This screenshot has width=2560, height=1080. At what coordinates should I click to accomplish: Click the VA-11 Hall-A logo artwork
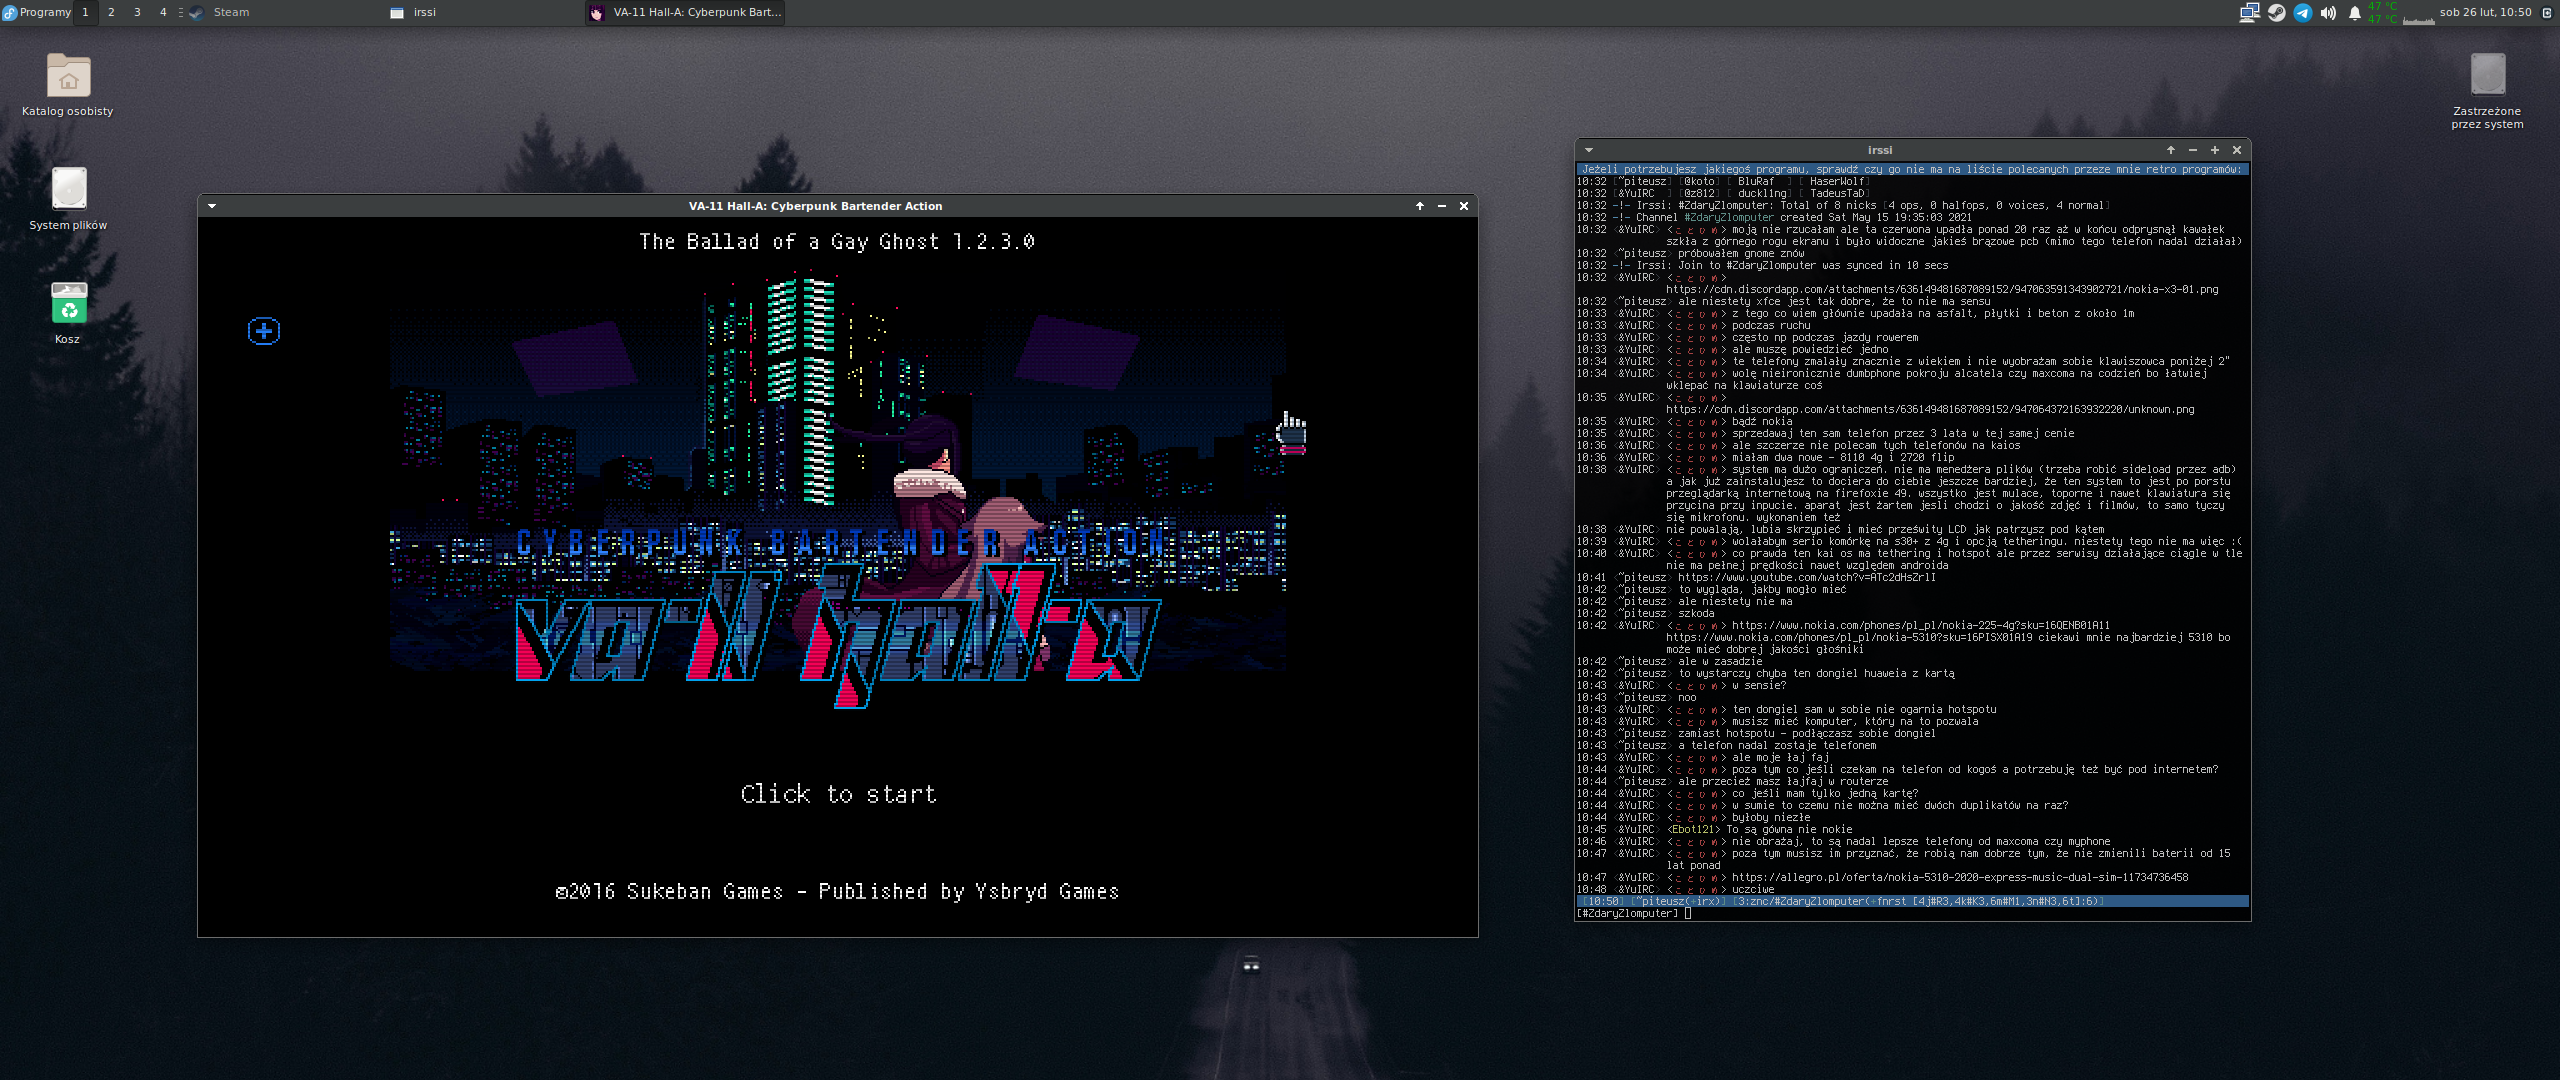coord(838,637)
